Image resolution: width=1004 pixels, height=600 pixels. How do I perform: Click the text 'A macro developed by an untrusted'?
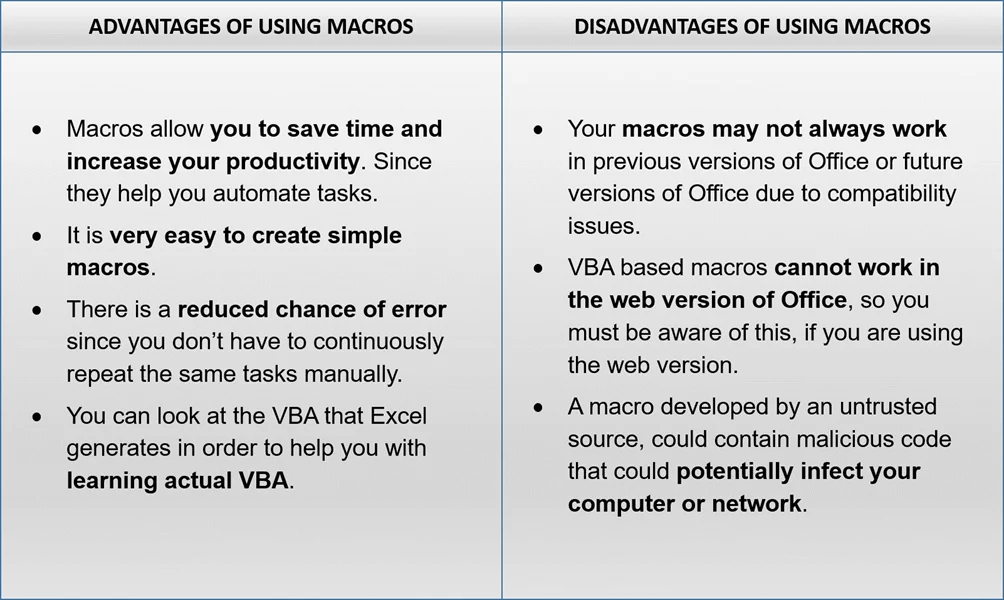click(752, 406)
